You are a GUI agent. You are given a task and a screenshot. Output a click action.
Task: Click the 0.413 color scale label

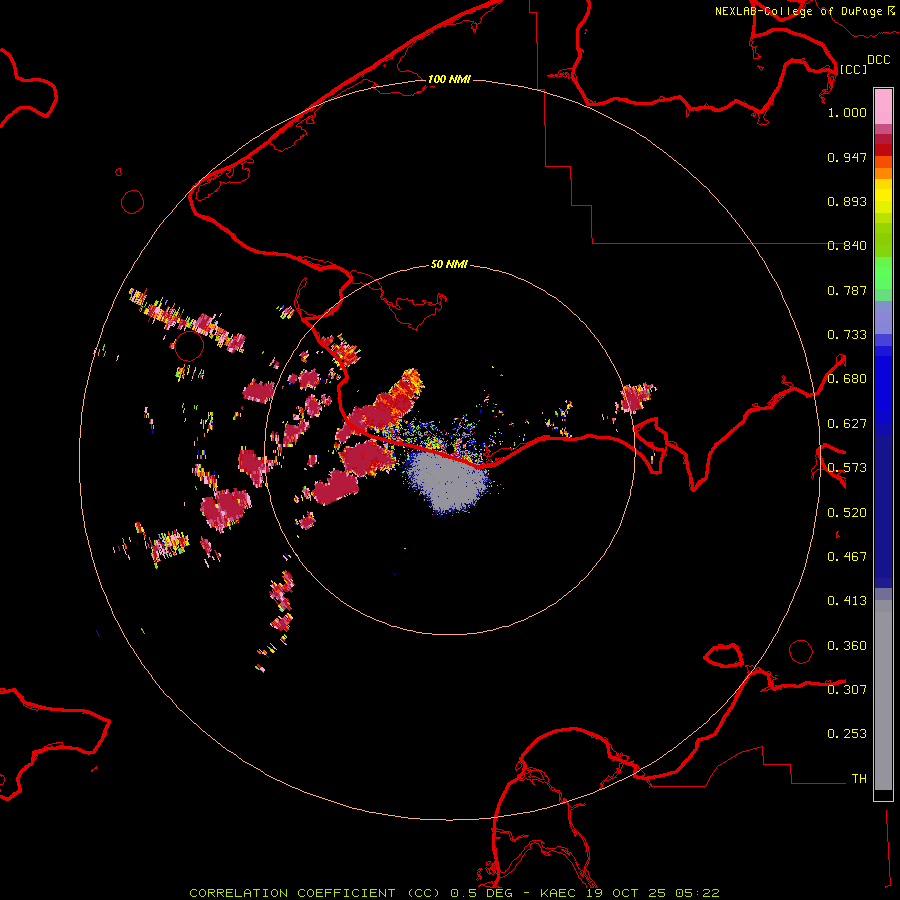pyautogui.click(x=847, y=601)
